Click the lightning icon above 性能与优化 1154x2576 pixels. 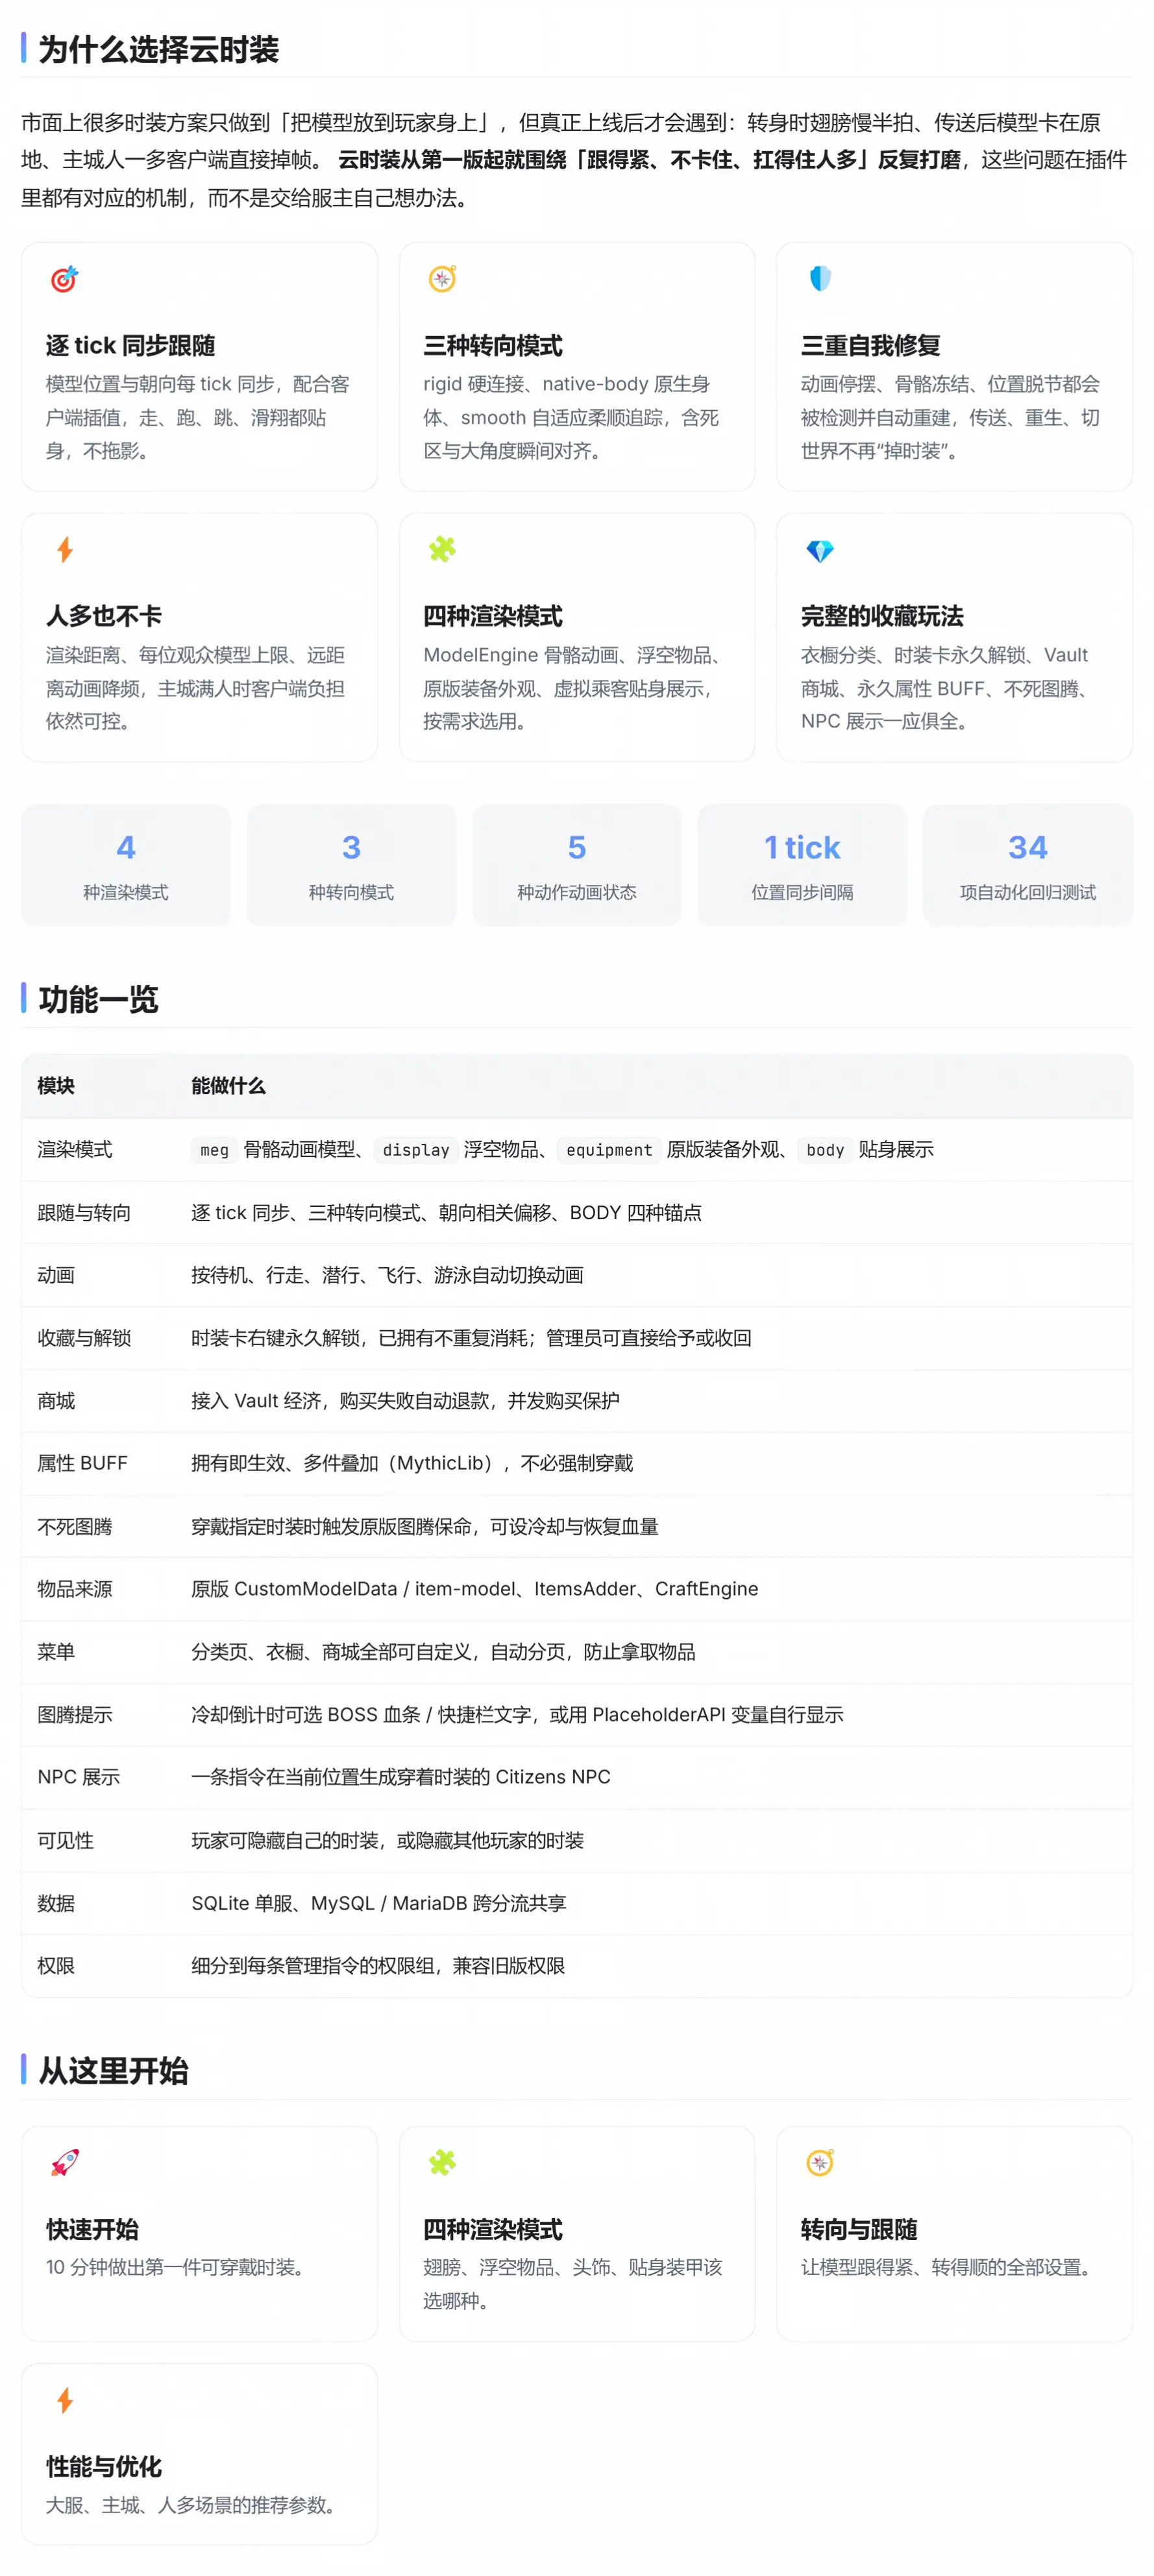pyautogui.click(x=65, y=2400)
